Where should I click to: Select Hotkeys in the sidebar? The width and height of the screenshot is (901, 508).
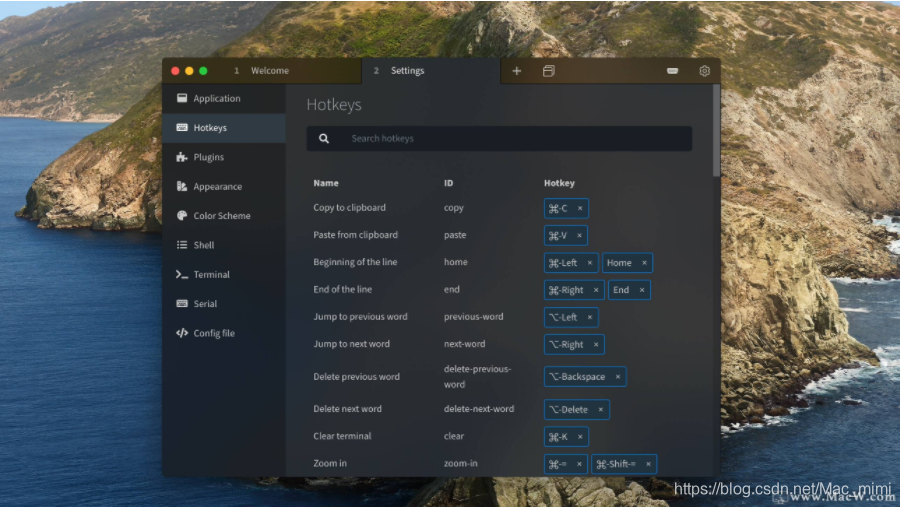click(224, 128)
